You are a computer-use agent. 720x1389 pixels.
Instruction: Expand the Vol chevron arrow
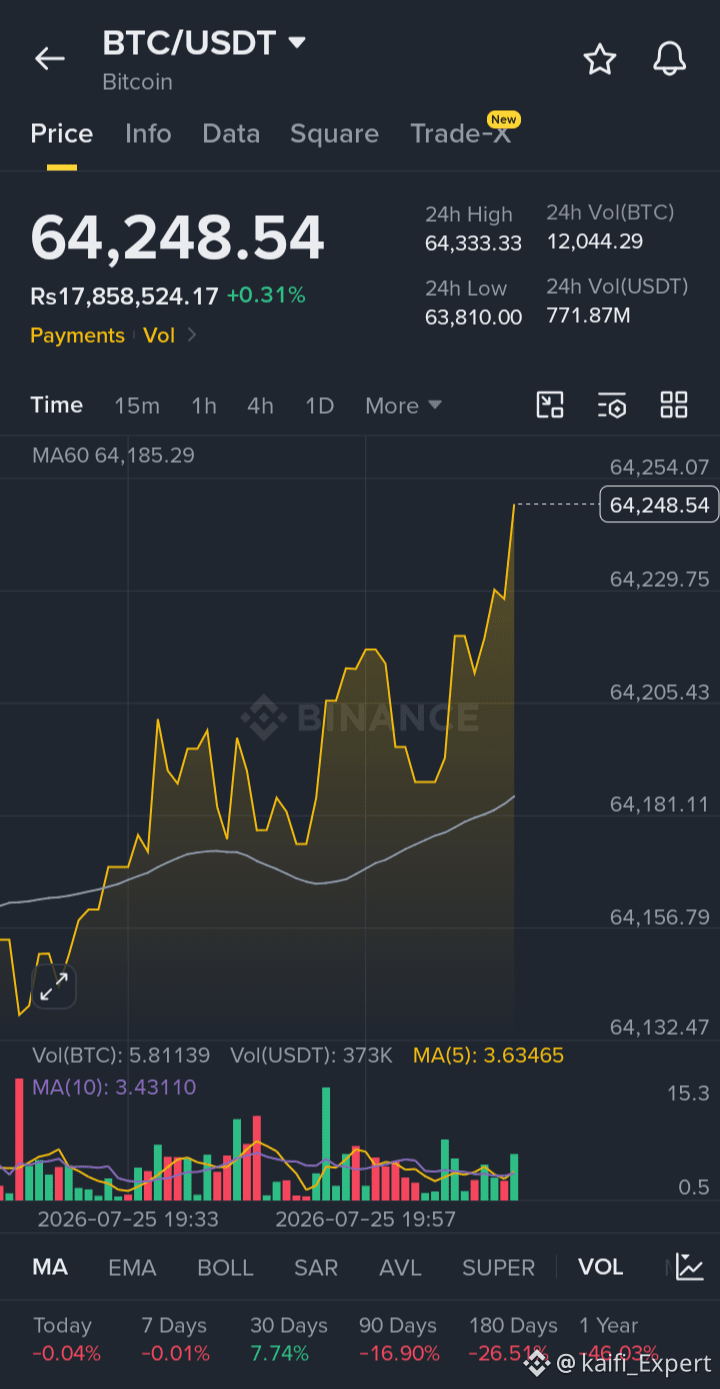(x=192, y=335)
